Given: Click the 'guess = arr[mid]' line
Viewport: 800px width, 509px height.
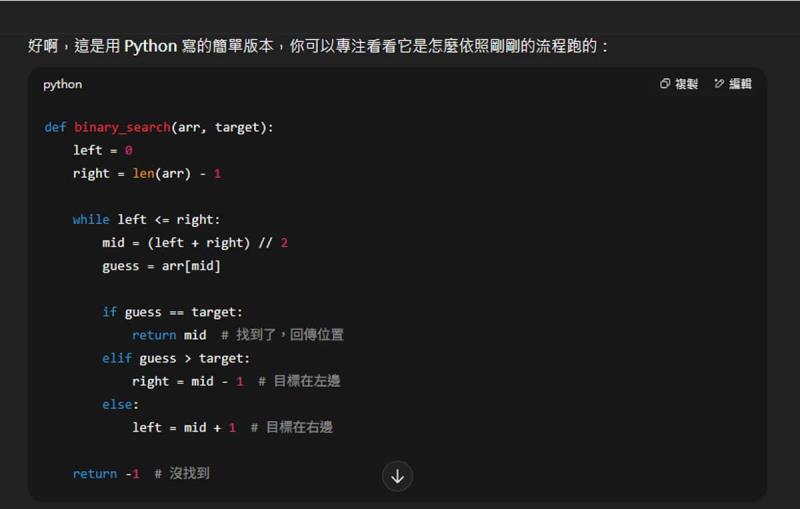Looking at the screenshot, I should tap(161, 266).
